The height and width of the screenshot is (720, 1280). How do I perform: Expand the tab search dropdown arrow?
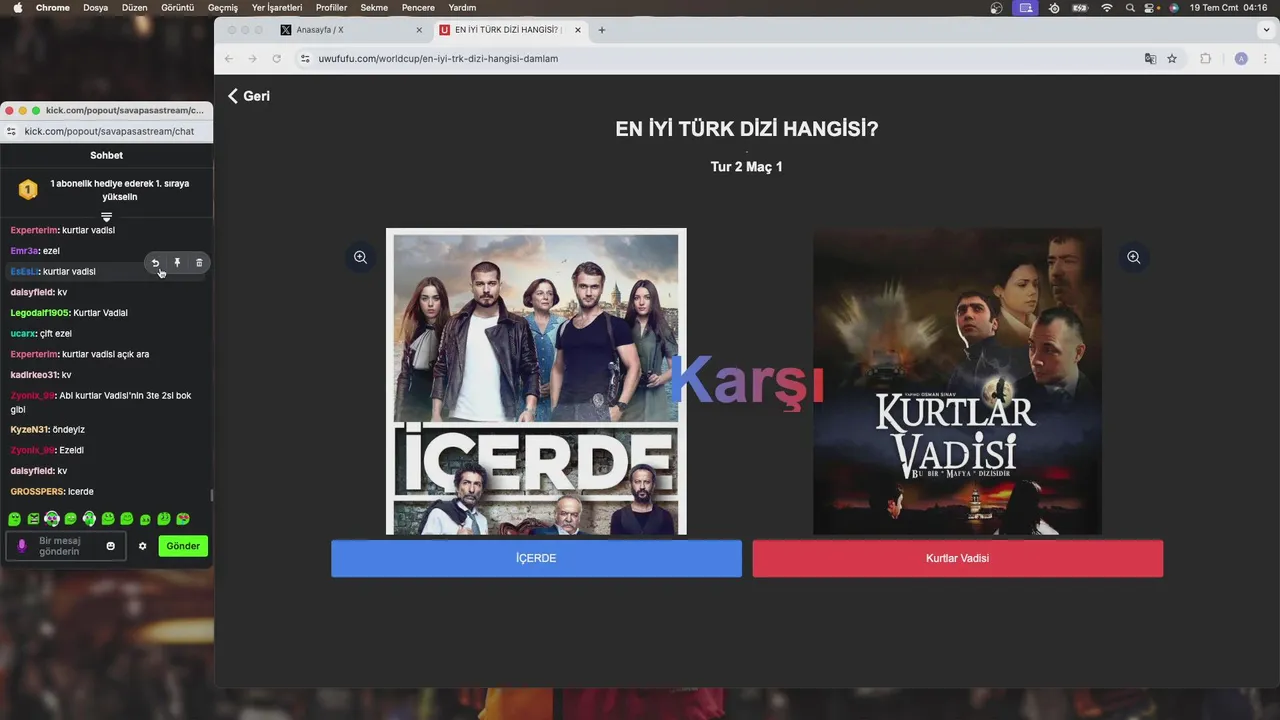(x=1266, y=30)
